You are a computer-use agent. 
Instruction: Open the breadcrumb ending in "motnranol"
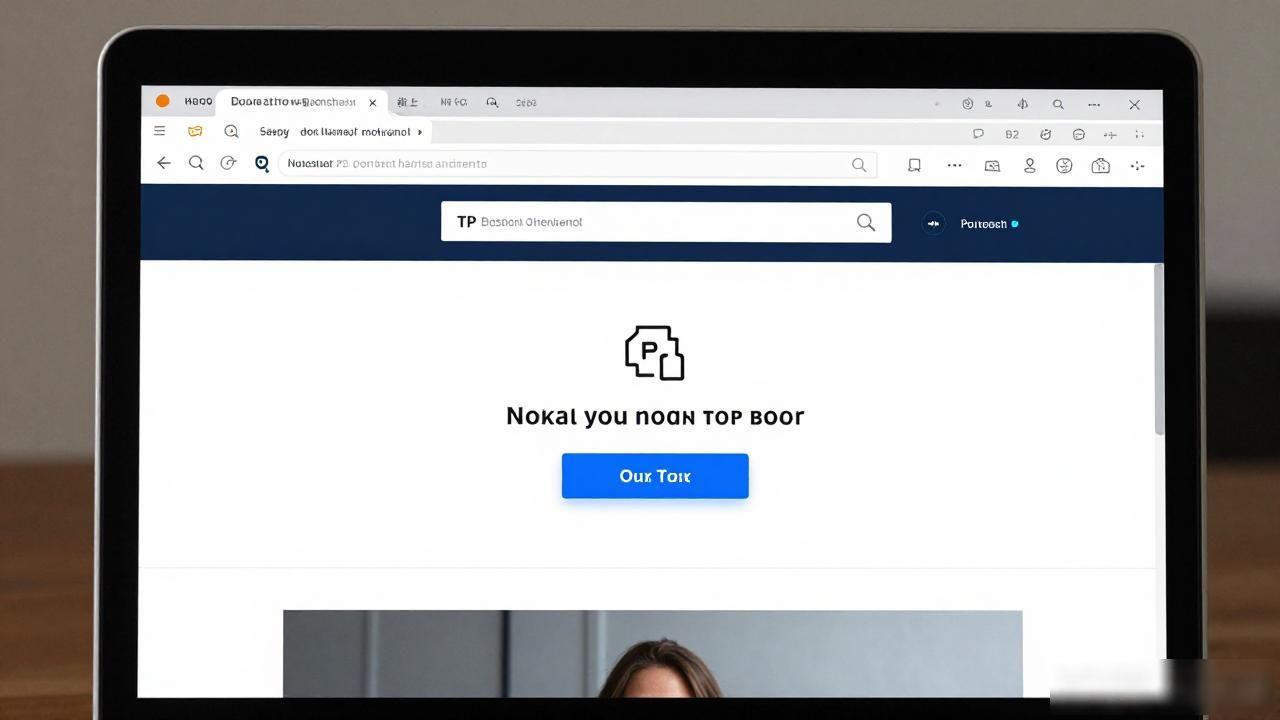click(x=355, y=132)
